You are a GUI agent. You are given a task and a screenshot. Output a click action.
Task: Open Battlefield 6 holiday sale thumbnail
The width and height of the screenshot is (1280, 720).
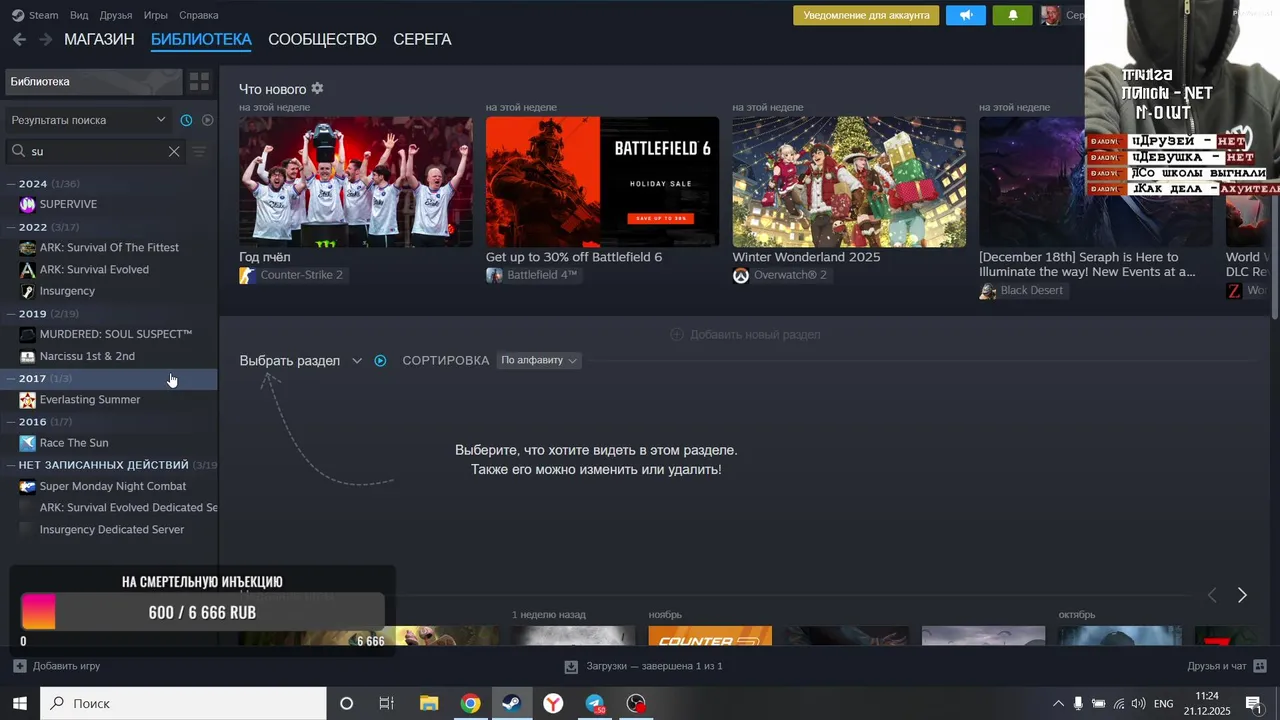pyautogui.click(x=602, y=182)
